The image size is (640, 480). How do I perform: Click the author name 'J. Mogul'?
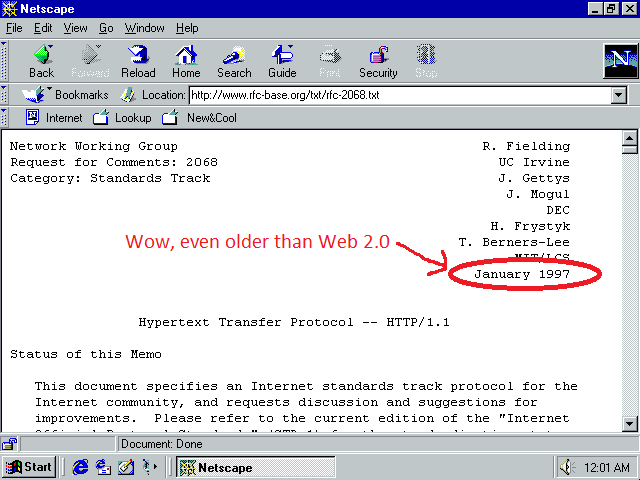click(x=538, y=194)
